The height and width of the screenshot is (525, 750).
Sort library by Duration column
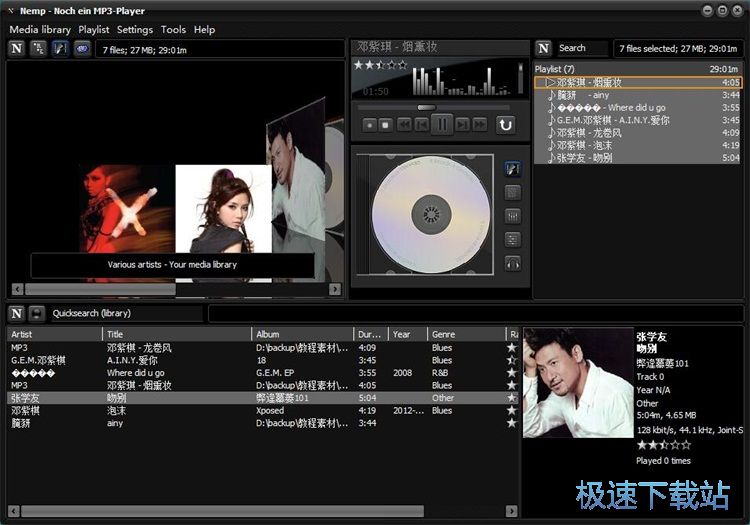click(371, 334)
